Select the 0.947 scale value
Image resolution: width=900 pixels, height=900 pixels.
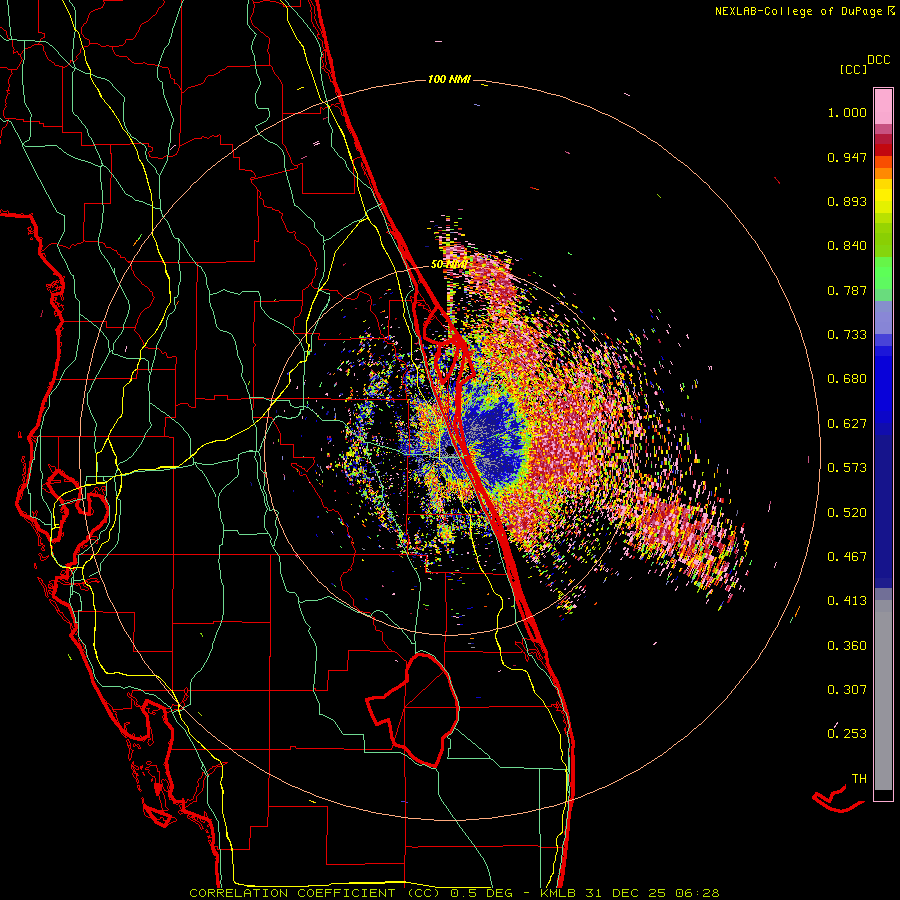coord(847,157)
